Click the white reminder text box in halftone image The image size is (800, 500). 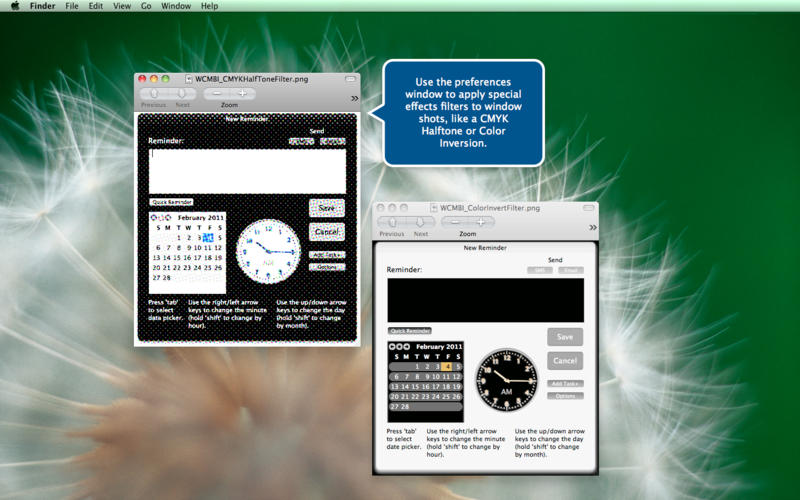tap(247, 171)
